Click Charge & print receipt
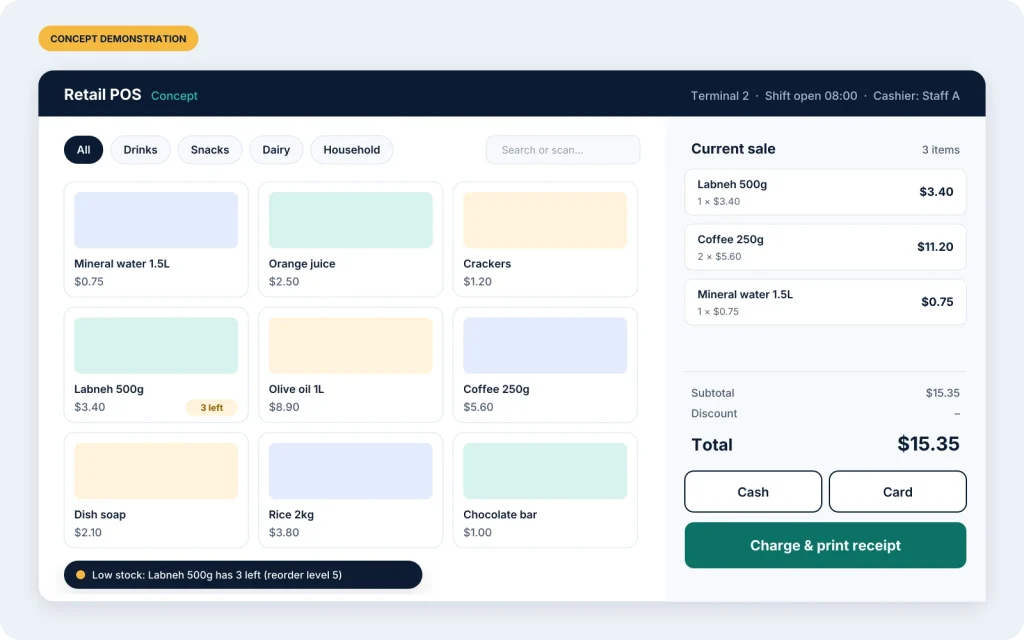The height and width of the screenshot is (640, 1024). 825,545
